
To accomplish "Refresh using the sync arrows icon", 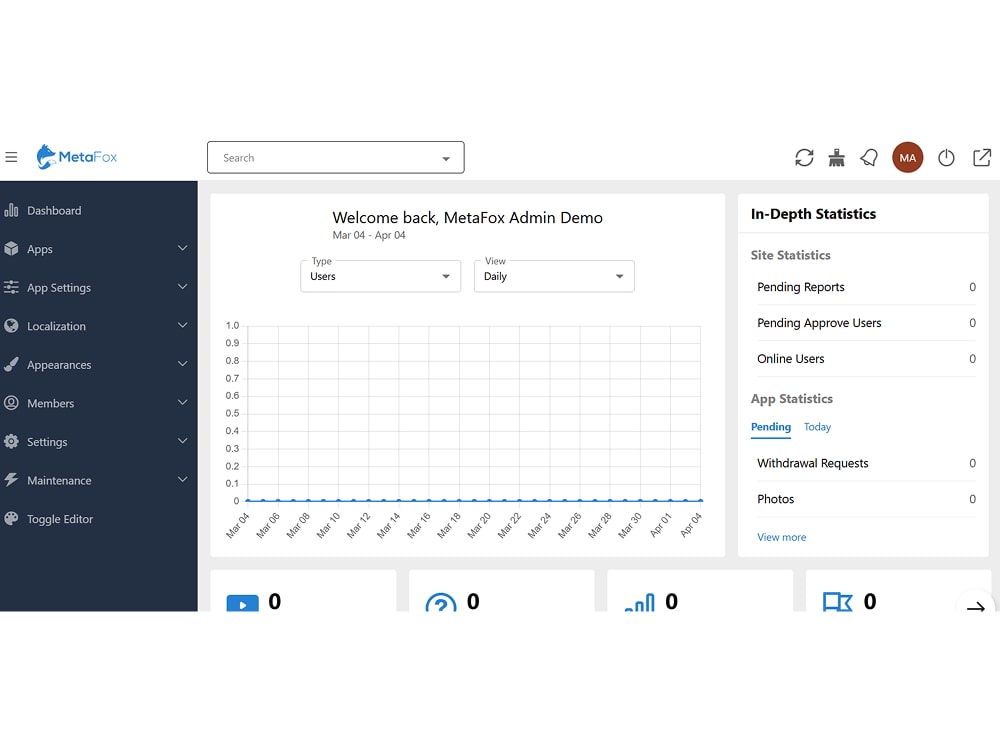I will pos(804,158).
